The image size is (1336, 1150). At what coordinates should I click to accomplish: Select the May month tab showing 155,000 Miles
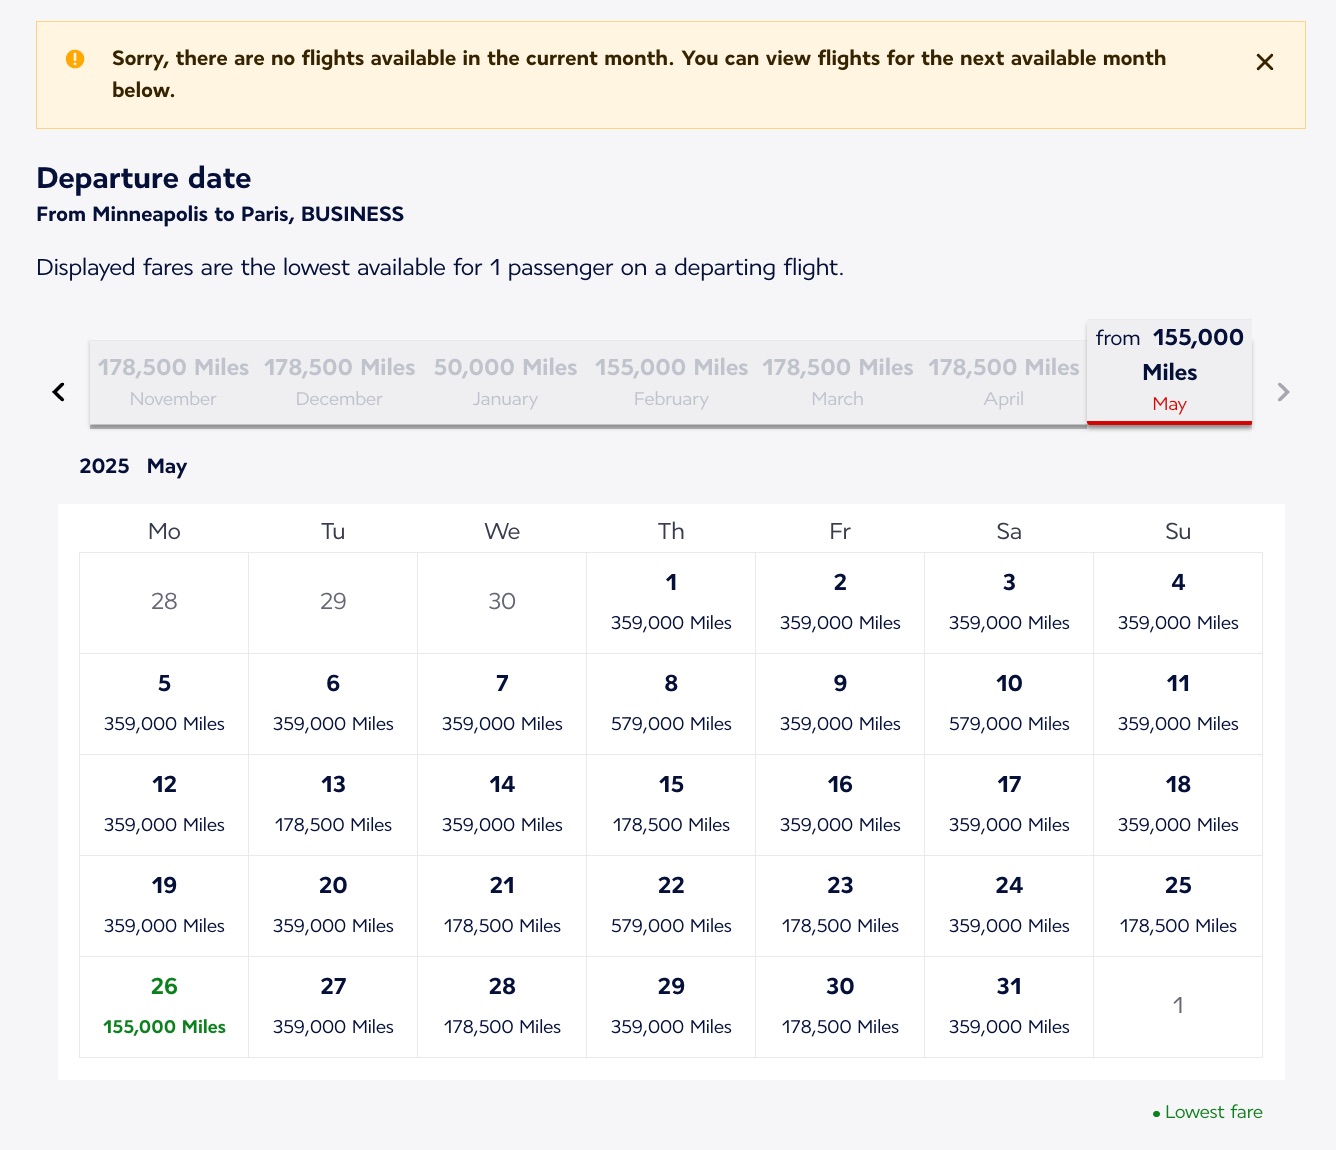tap(1168, 371)
